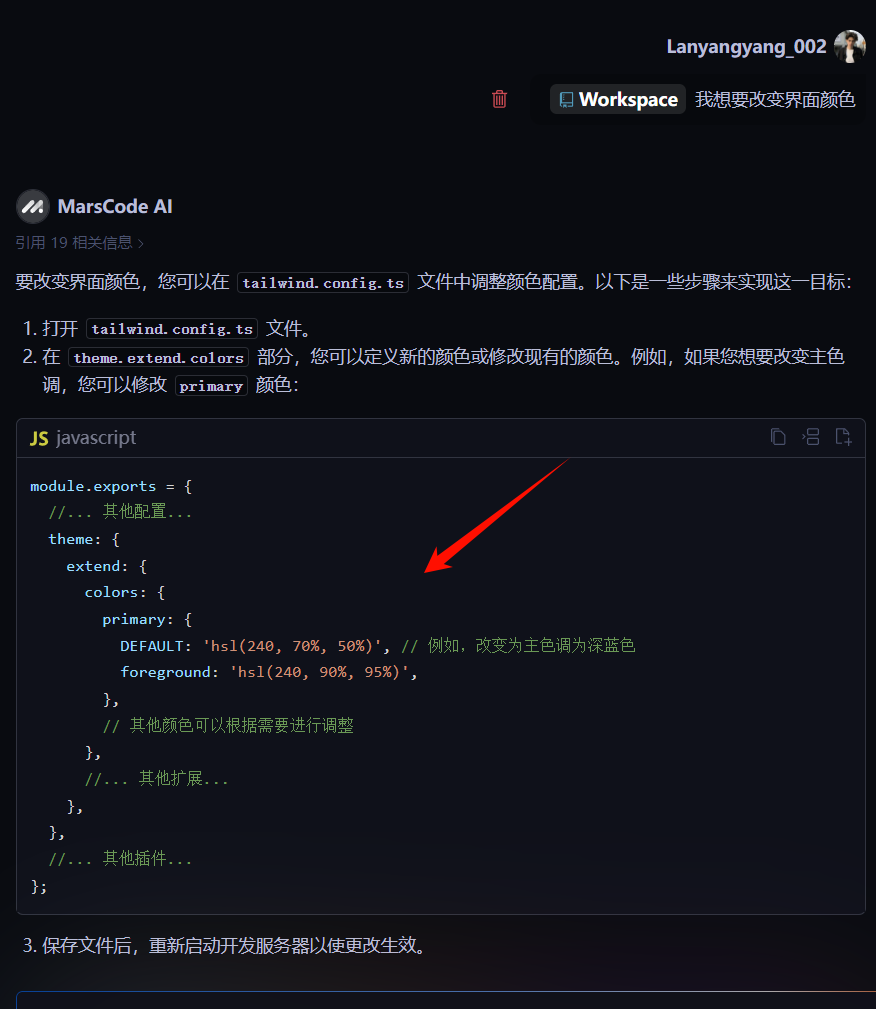Image resolution: width=876 pixels, height=1009 pixels.
Task: Click tailwind.config.ts in step 1
Action: (172, 329)
